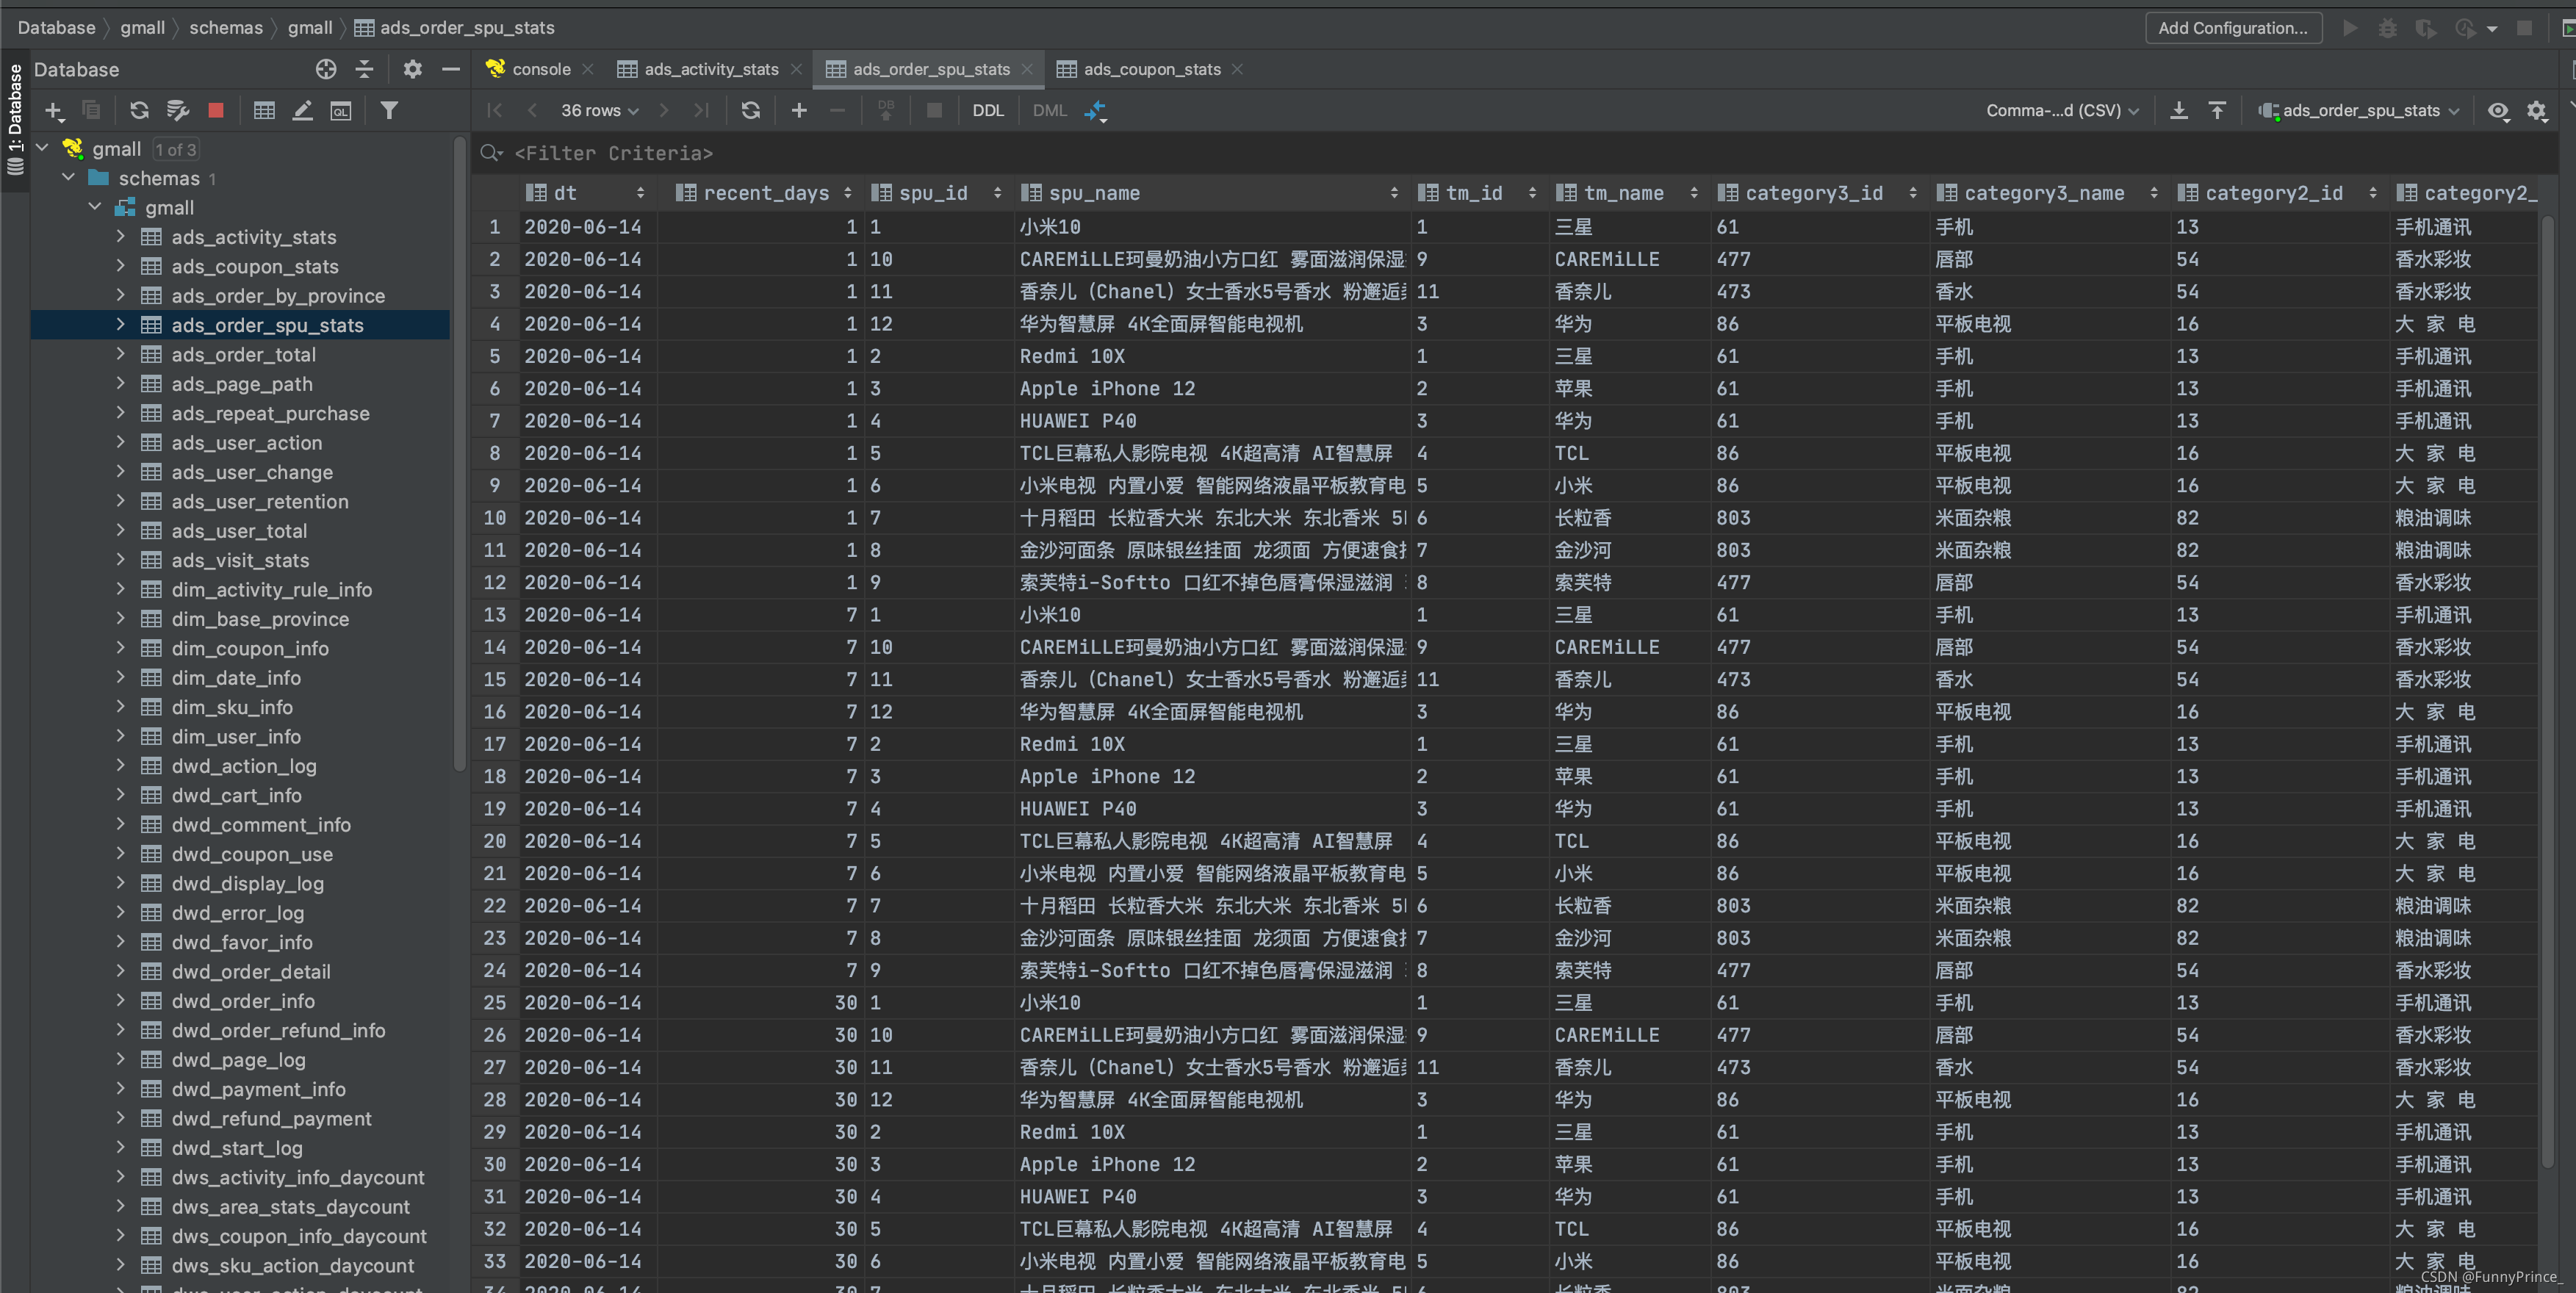This screenshot has width=2576, height=1293.
Task: Expand the ads_activity_stats table node
Action: (121, 237)
